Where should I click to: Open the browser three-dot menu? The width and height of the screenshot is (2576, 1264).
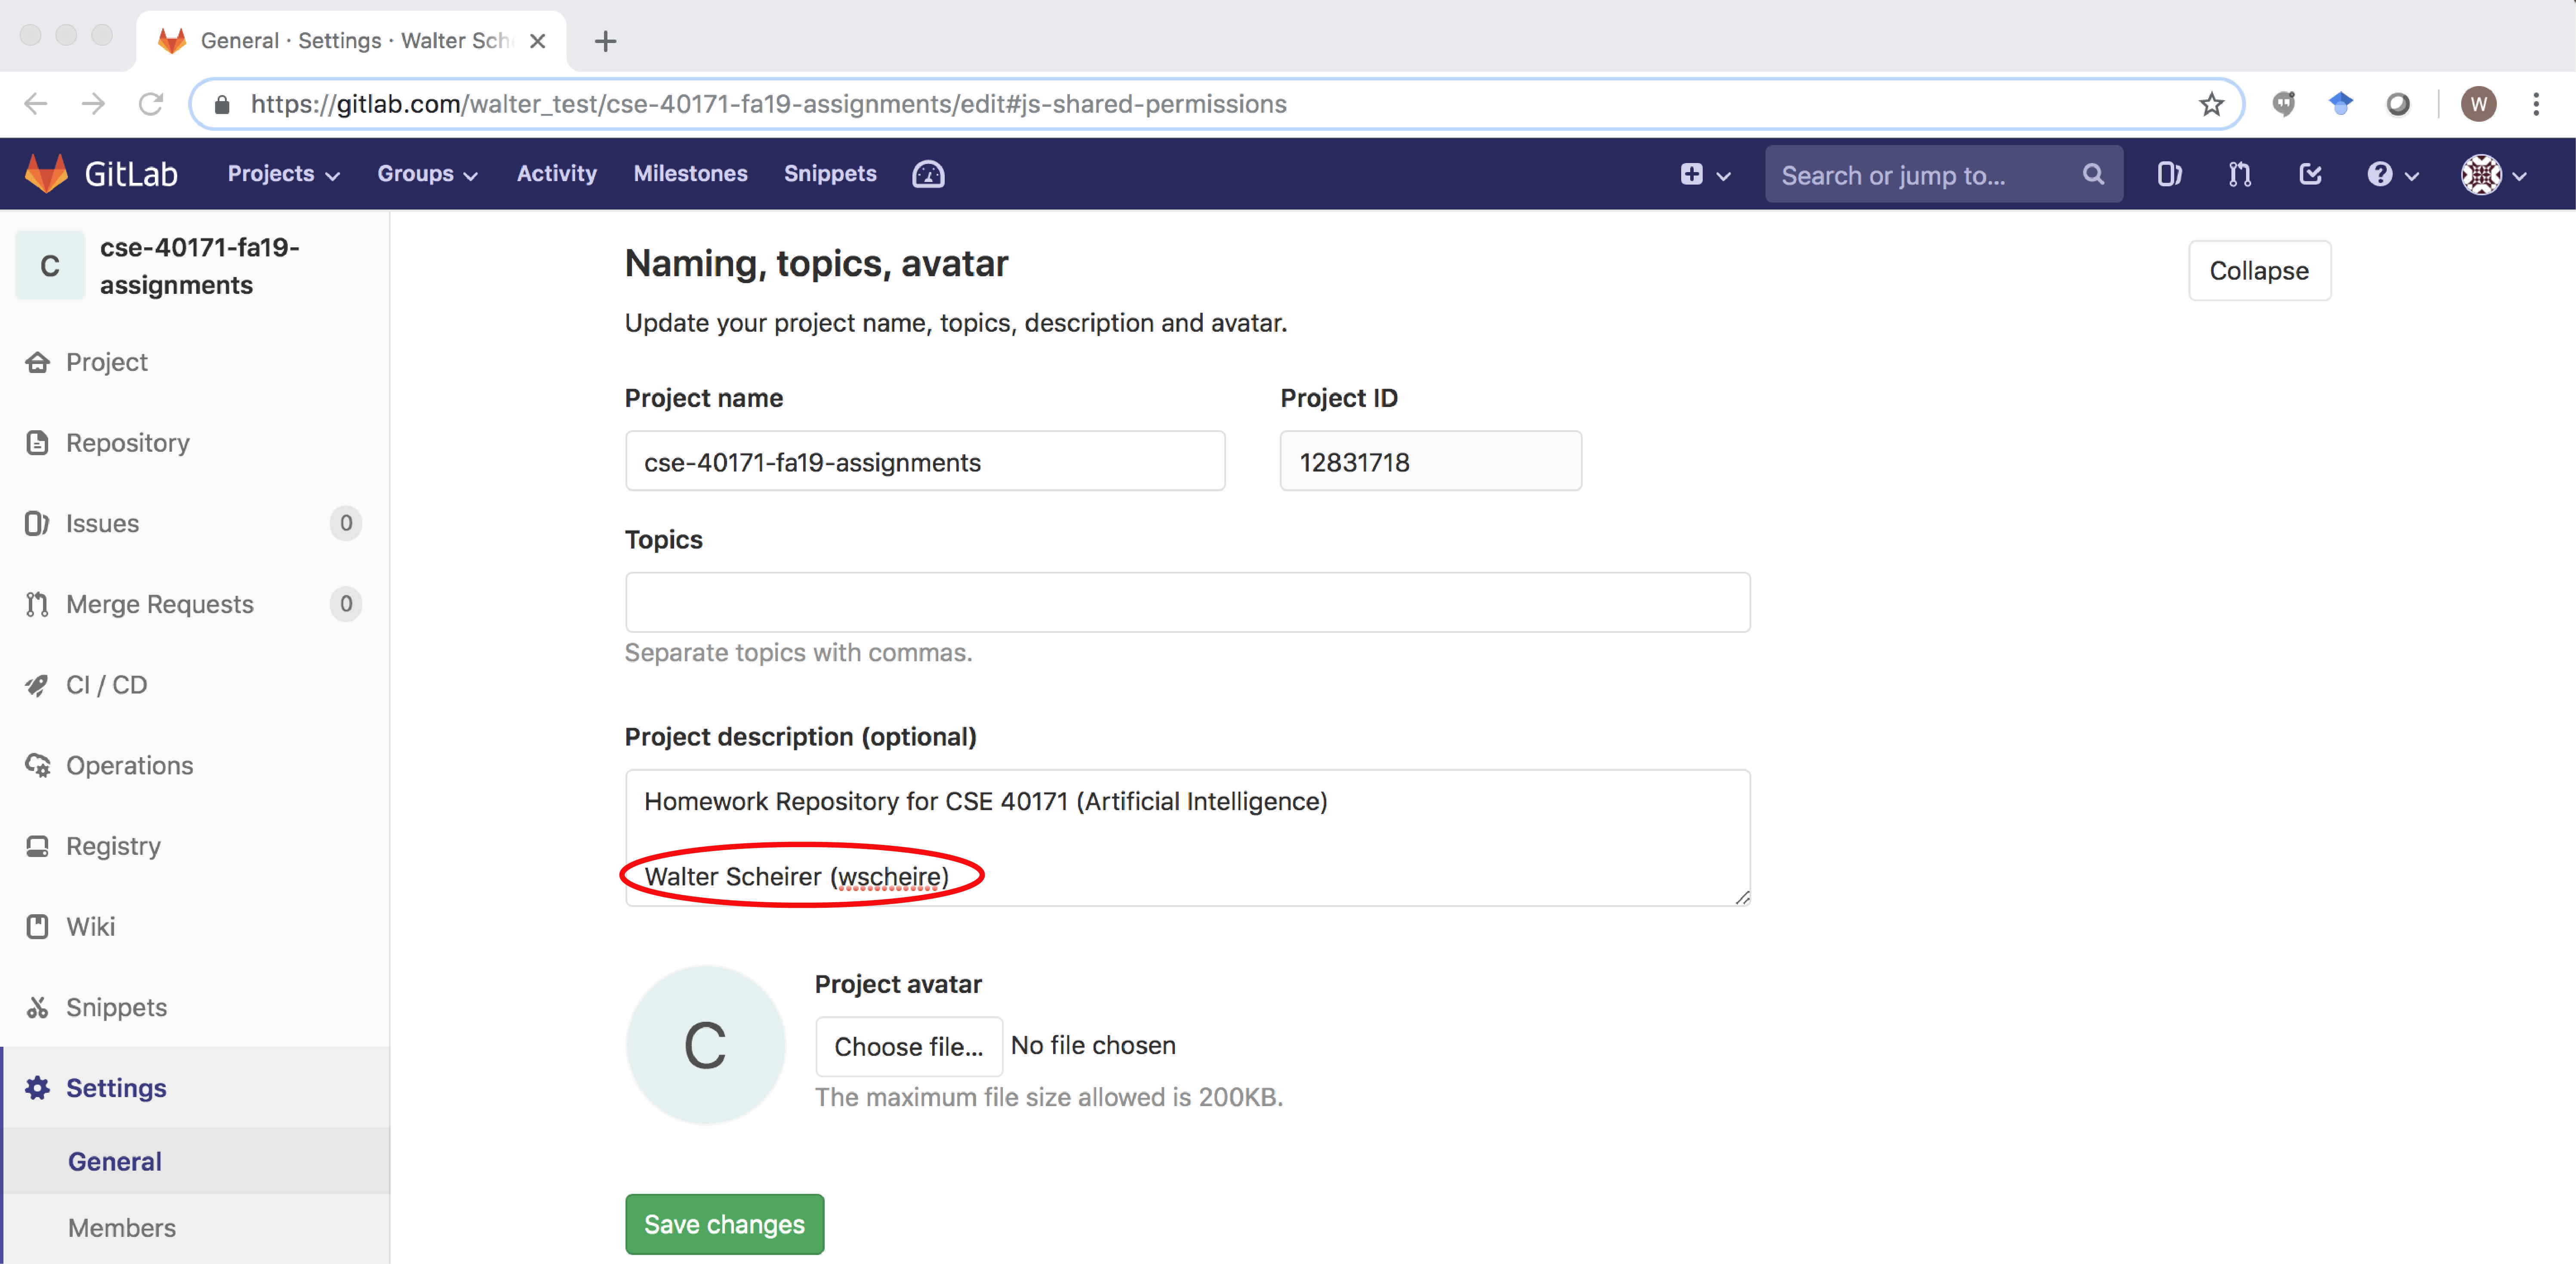click(2536, 104)
